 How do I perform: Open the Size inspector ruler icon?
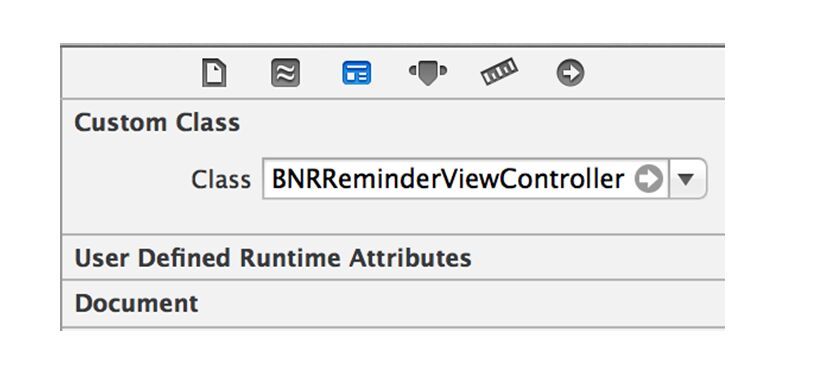[x=499, y=72]
